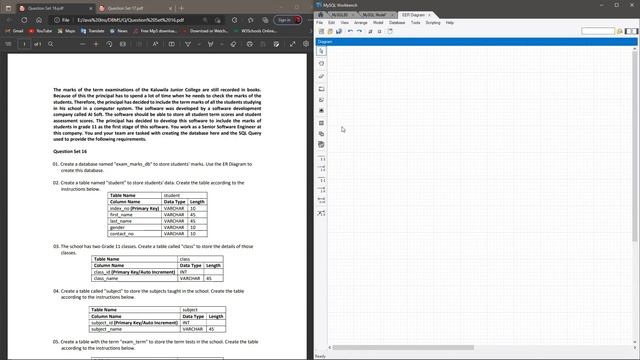Image resolution: width=640 pixels, height=360 pixels.
Task: Toggle the PDF contents sidebar icon
Action: click(8, 44)
